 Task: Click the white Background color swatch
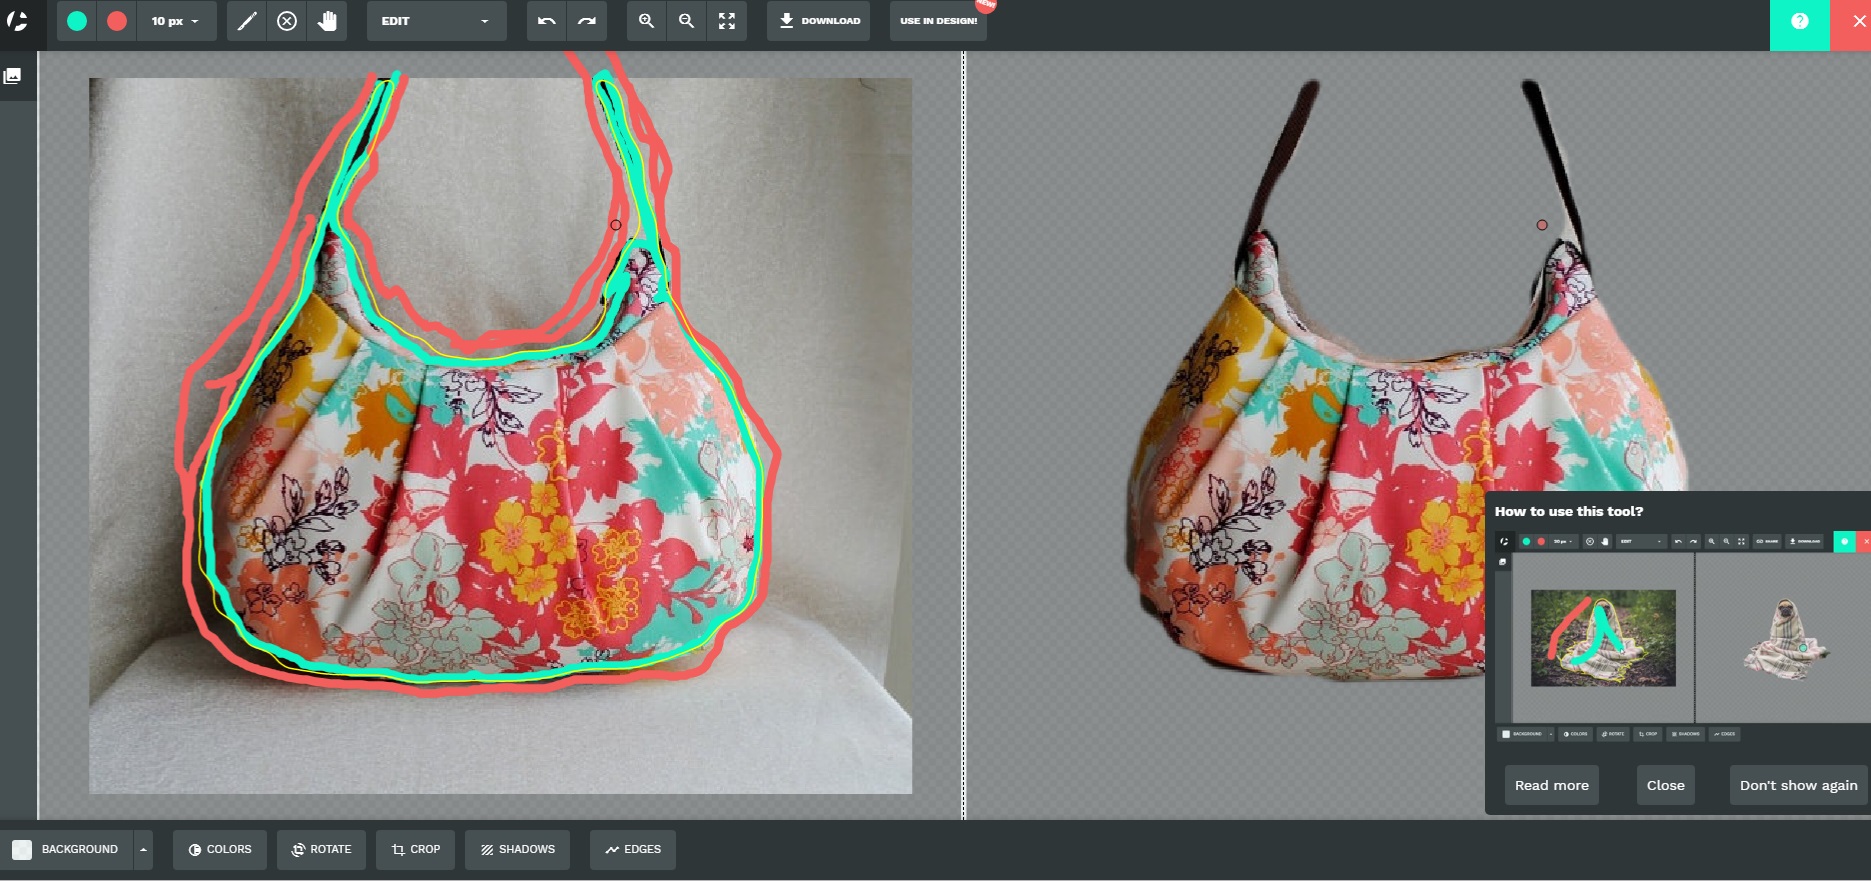(x=22, y=850)
